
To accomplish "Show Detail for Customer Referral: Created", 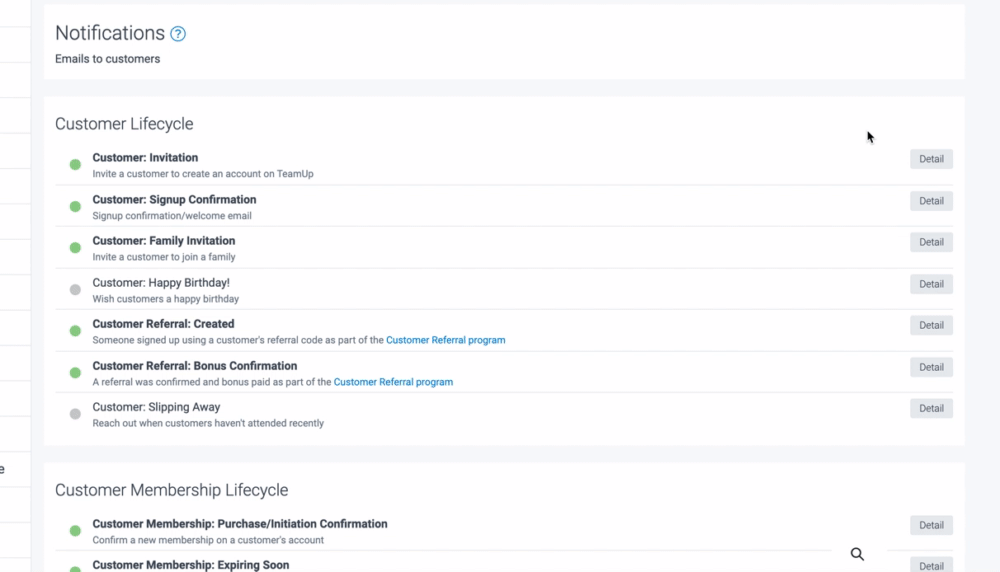I will pos(931,325).
